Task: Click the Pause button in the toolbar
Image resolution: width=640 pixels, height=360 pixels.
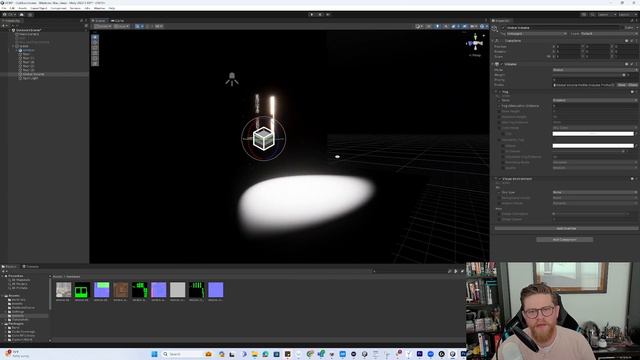Action: 320,14
